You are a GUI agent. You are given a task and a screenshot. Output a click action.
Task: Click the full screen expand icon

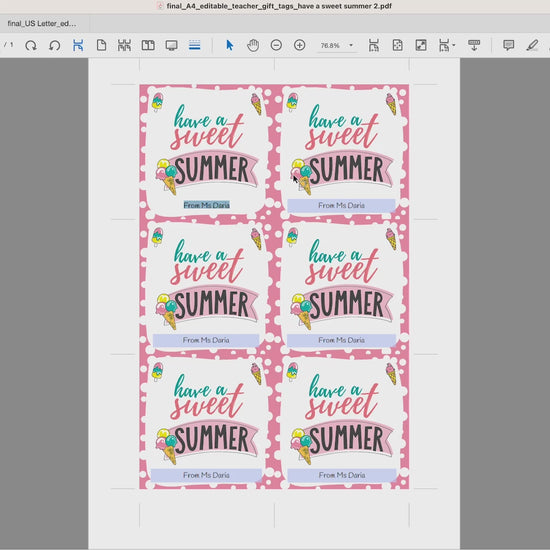[x=421, y=45]
